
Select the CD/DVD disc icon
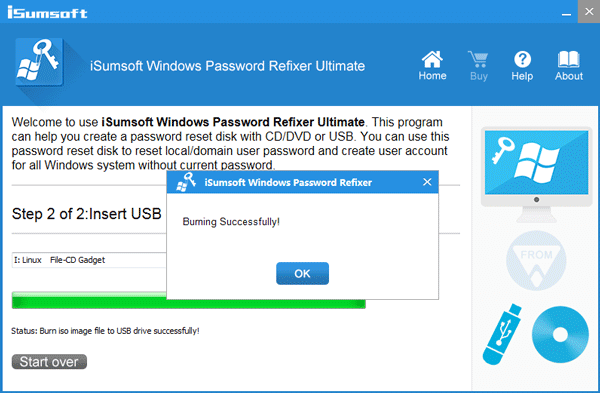tap(560, 334)
